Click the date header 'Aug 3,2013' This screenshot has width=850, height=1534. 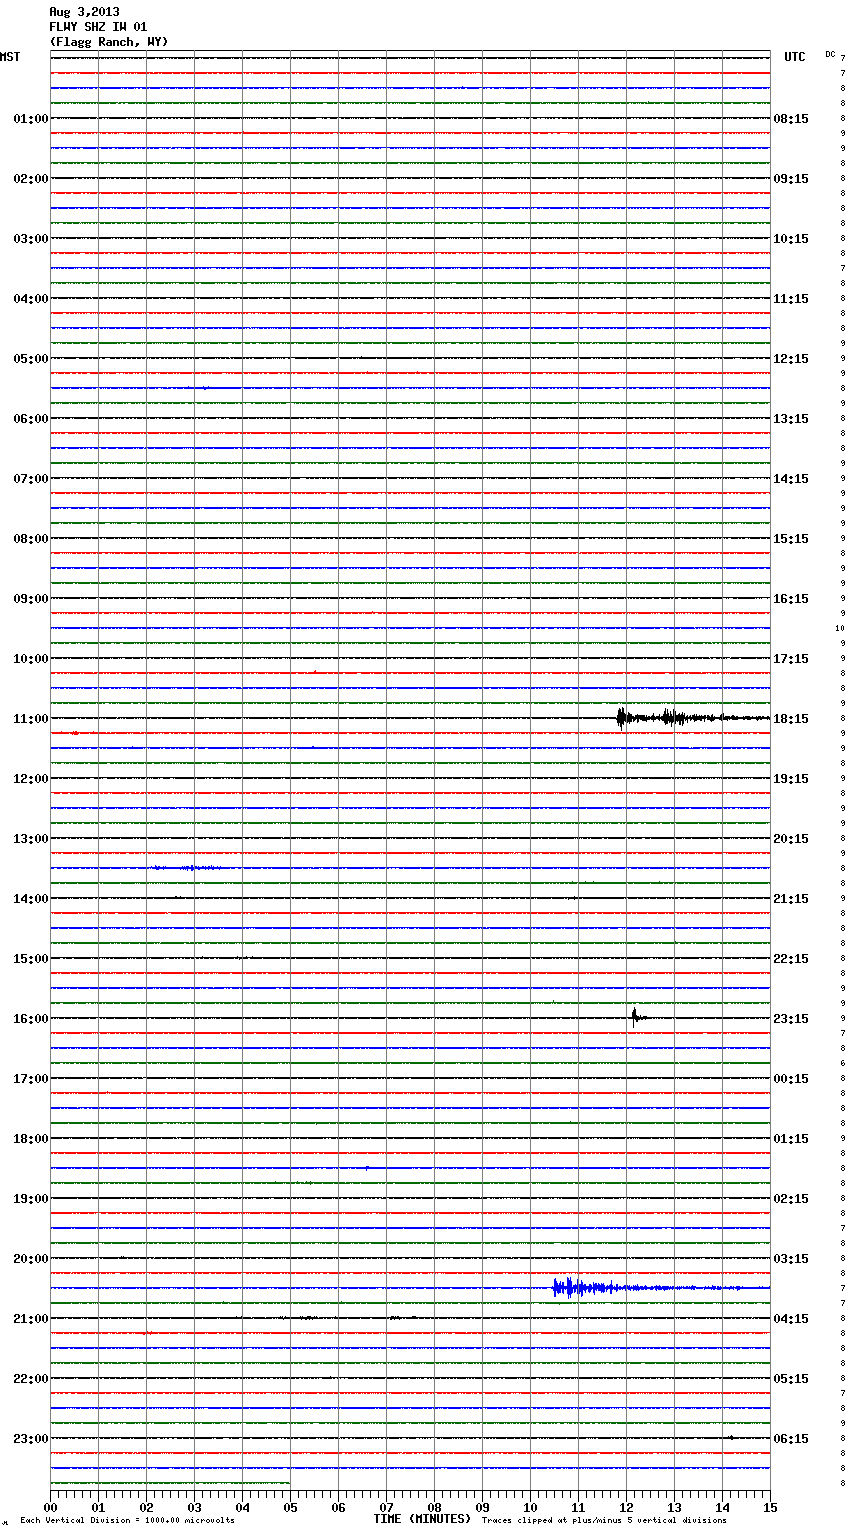pyautogui.click(x=84, y=12)
